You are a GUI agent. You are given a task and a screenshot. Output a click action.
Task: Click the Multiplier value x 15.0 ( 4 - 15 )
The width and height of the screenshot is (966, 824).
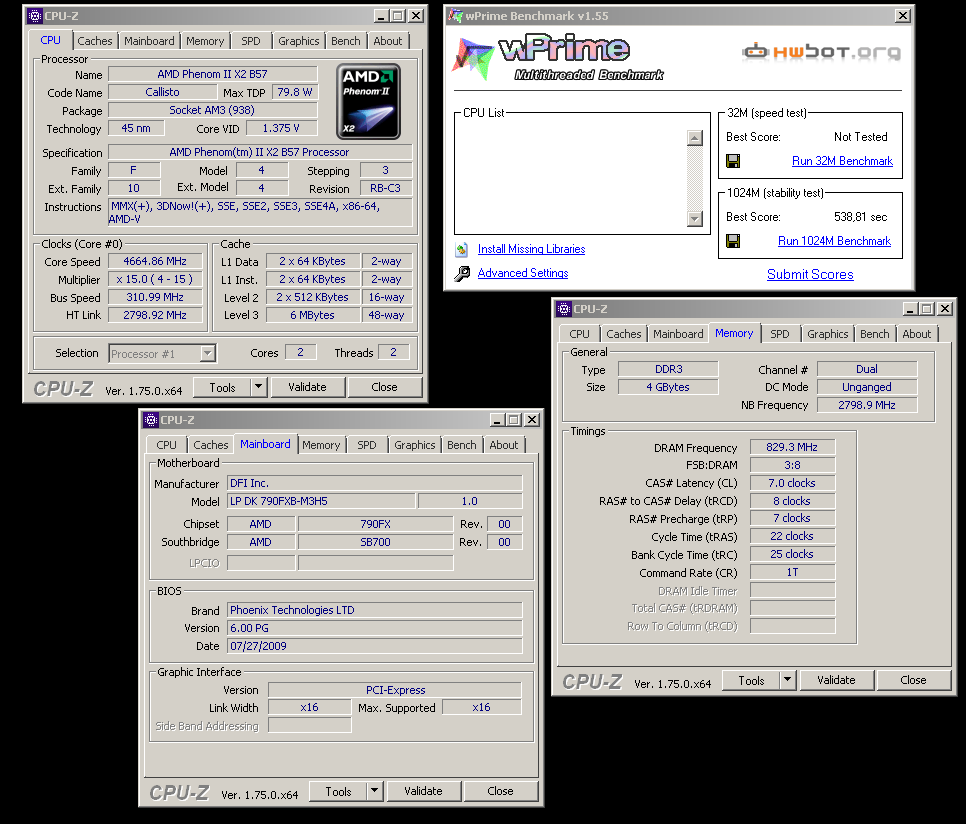pos(155,280)
